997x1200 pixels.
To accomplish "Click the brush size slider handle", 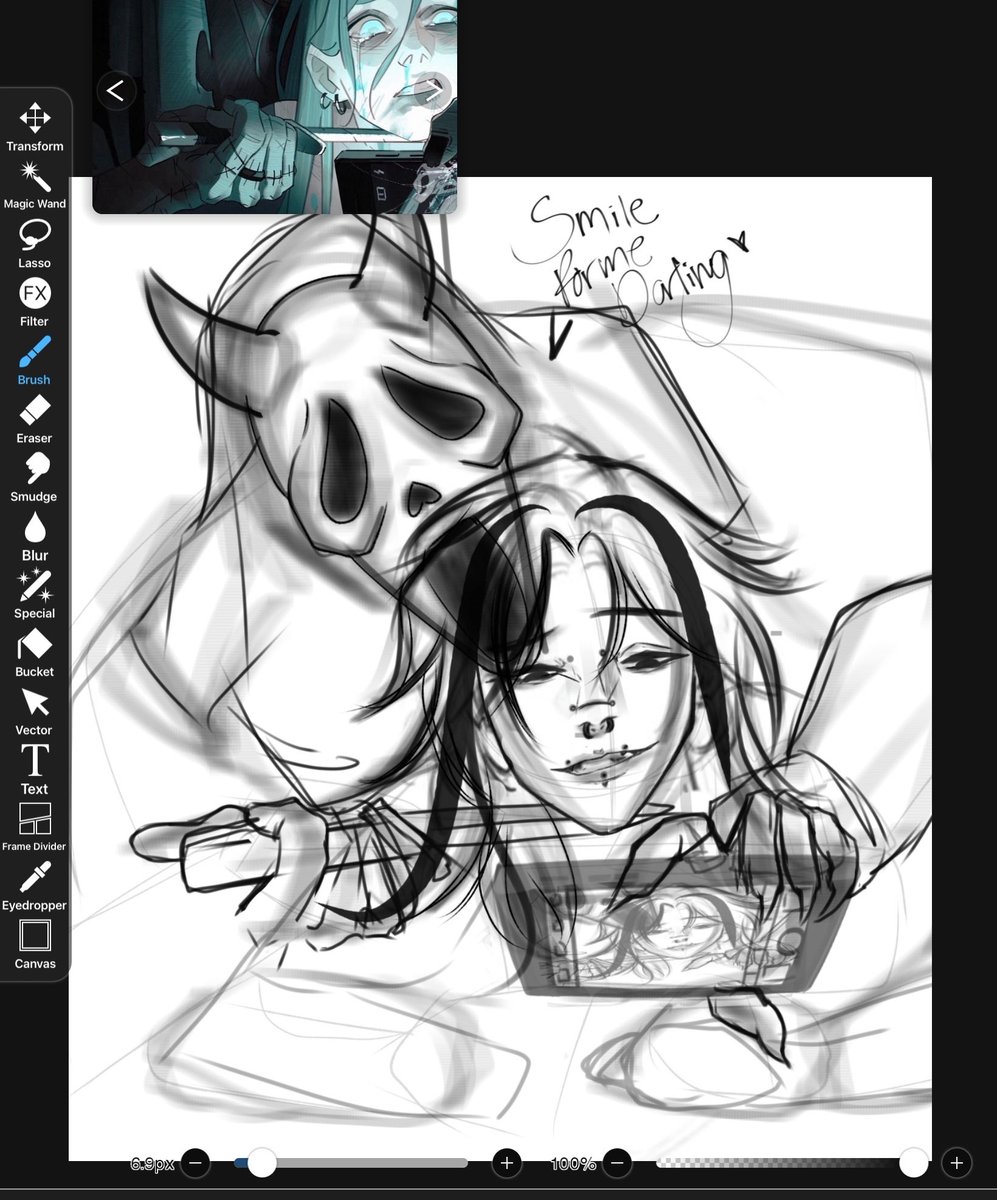I will click(262, 1162).
